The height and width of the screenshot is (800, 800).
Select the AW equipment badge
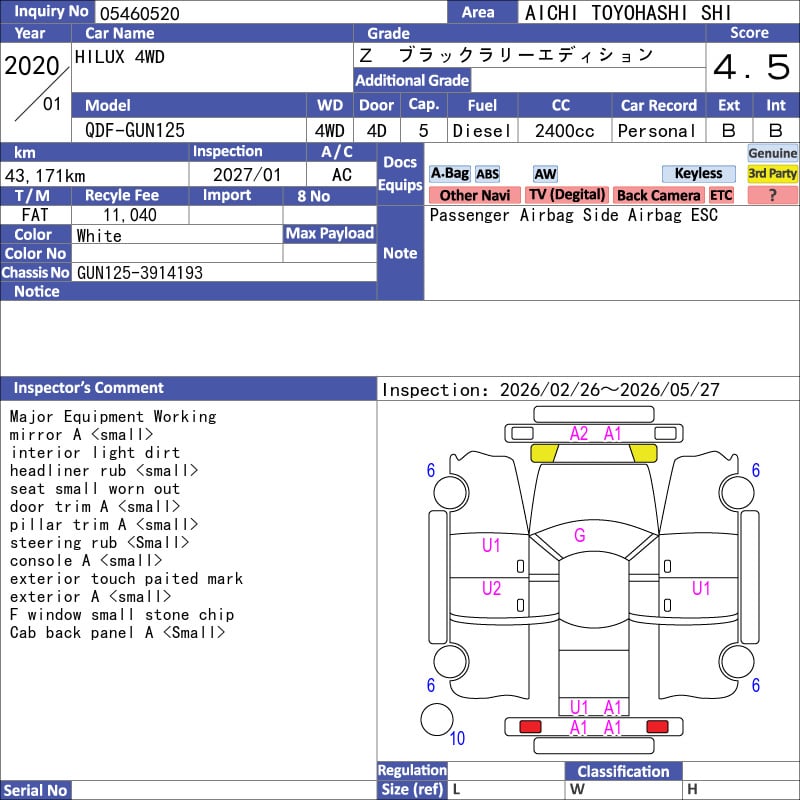(x=545, y=174)
